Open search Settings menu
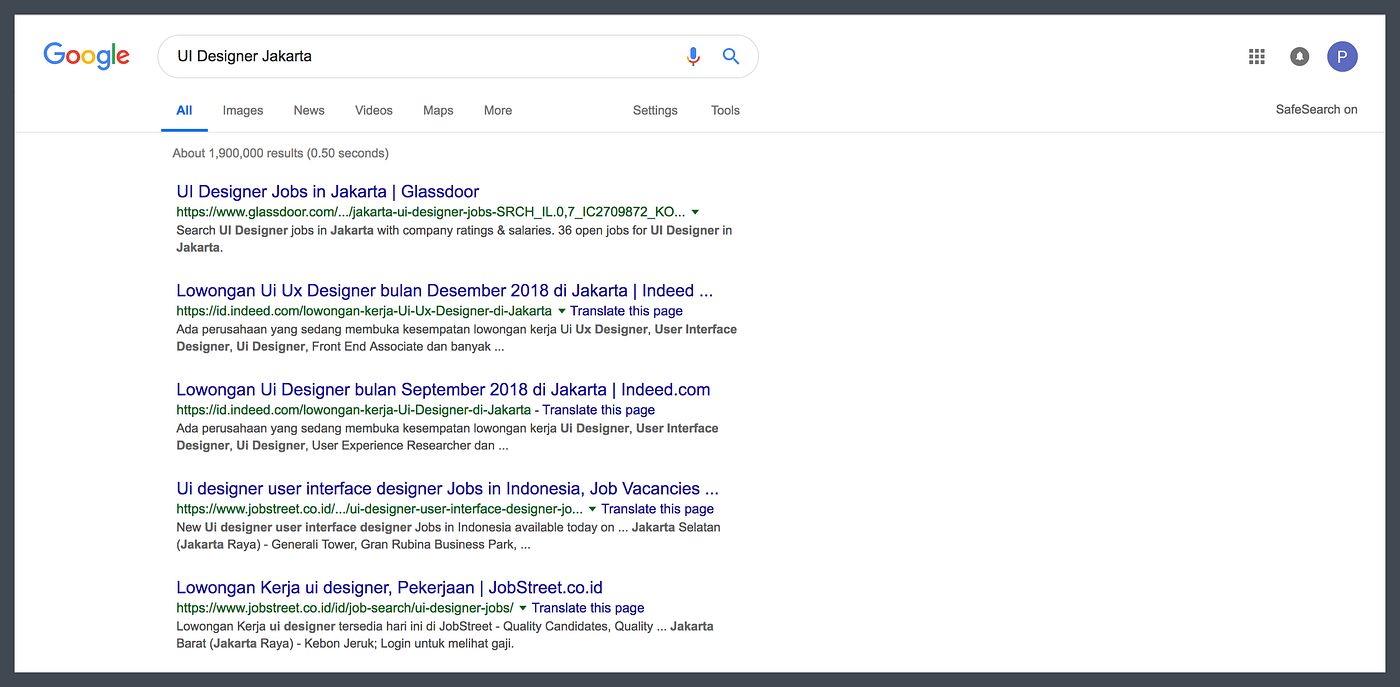This screenshot has height=687, width=1400. tap(655, 111)
